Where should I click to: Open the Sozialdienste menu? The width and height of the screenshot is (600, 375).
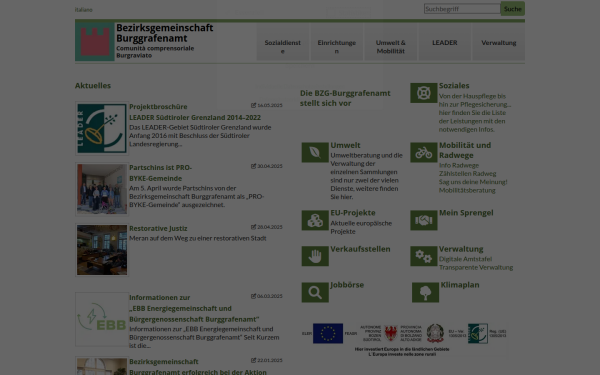pyautogui.click(x=283, y=42)
